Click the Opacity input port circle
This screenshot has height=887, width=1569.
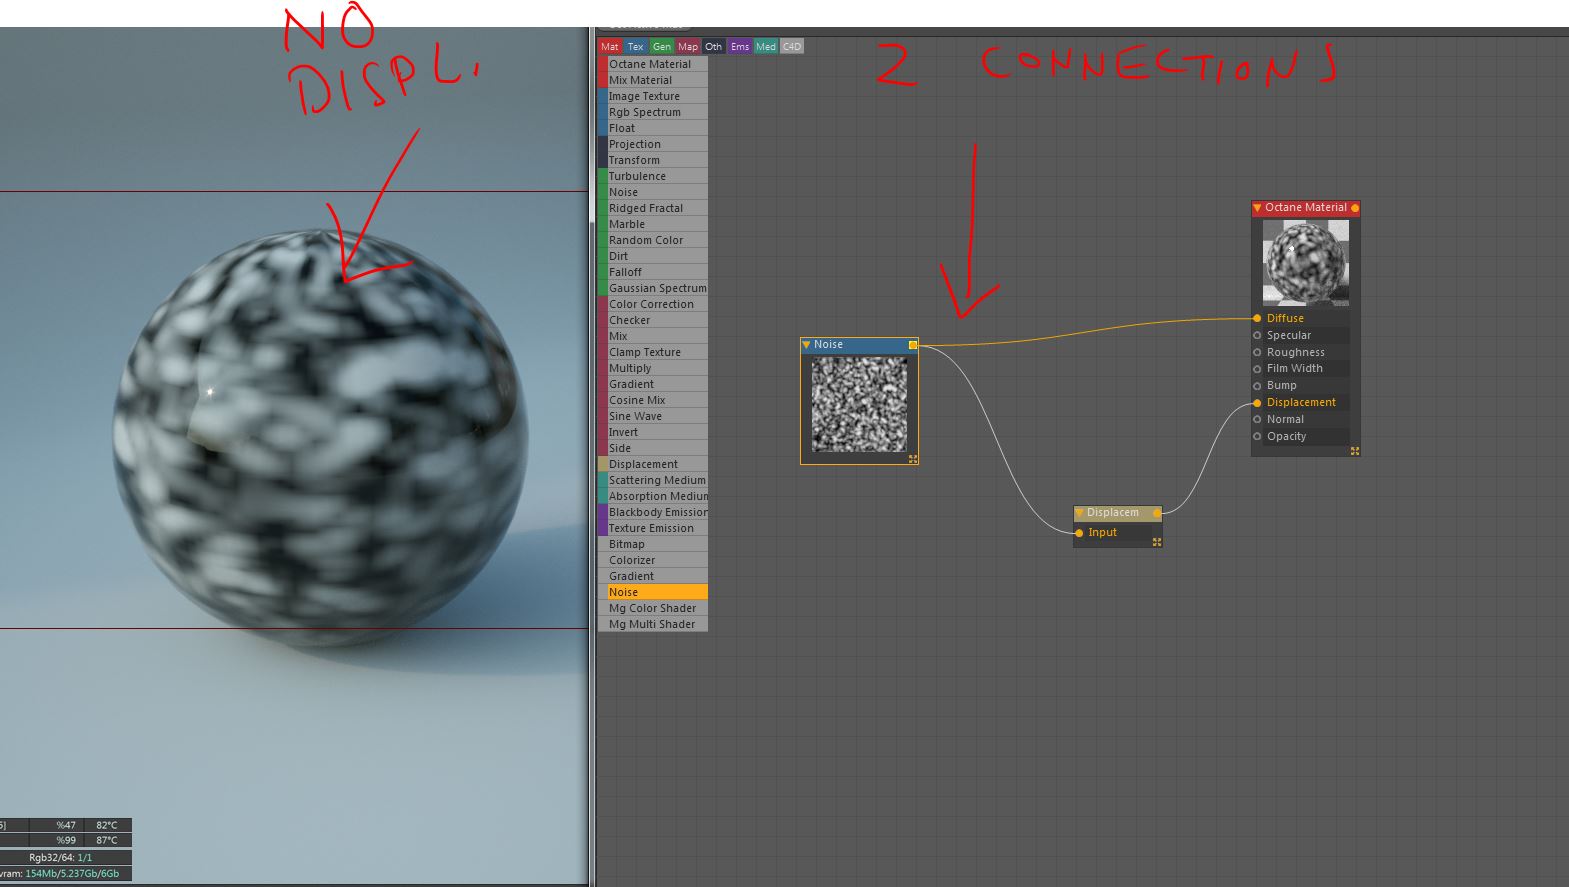tap(1257, 437)
